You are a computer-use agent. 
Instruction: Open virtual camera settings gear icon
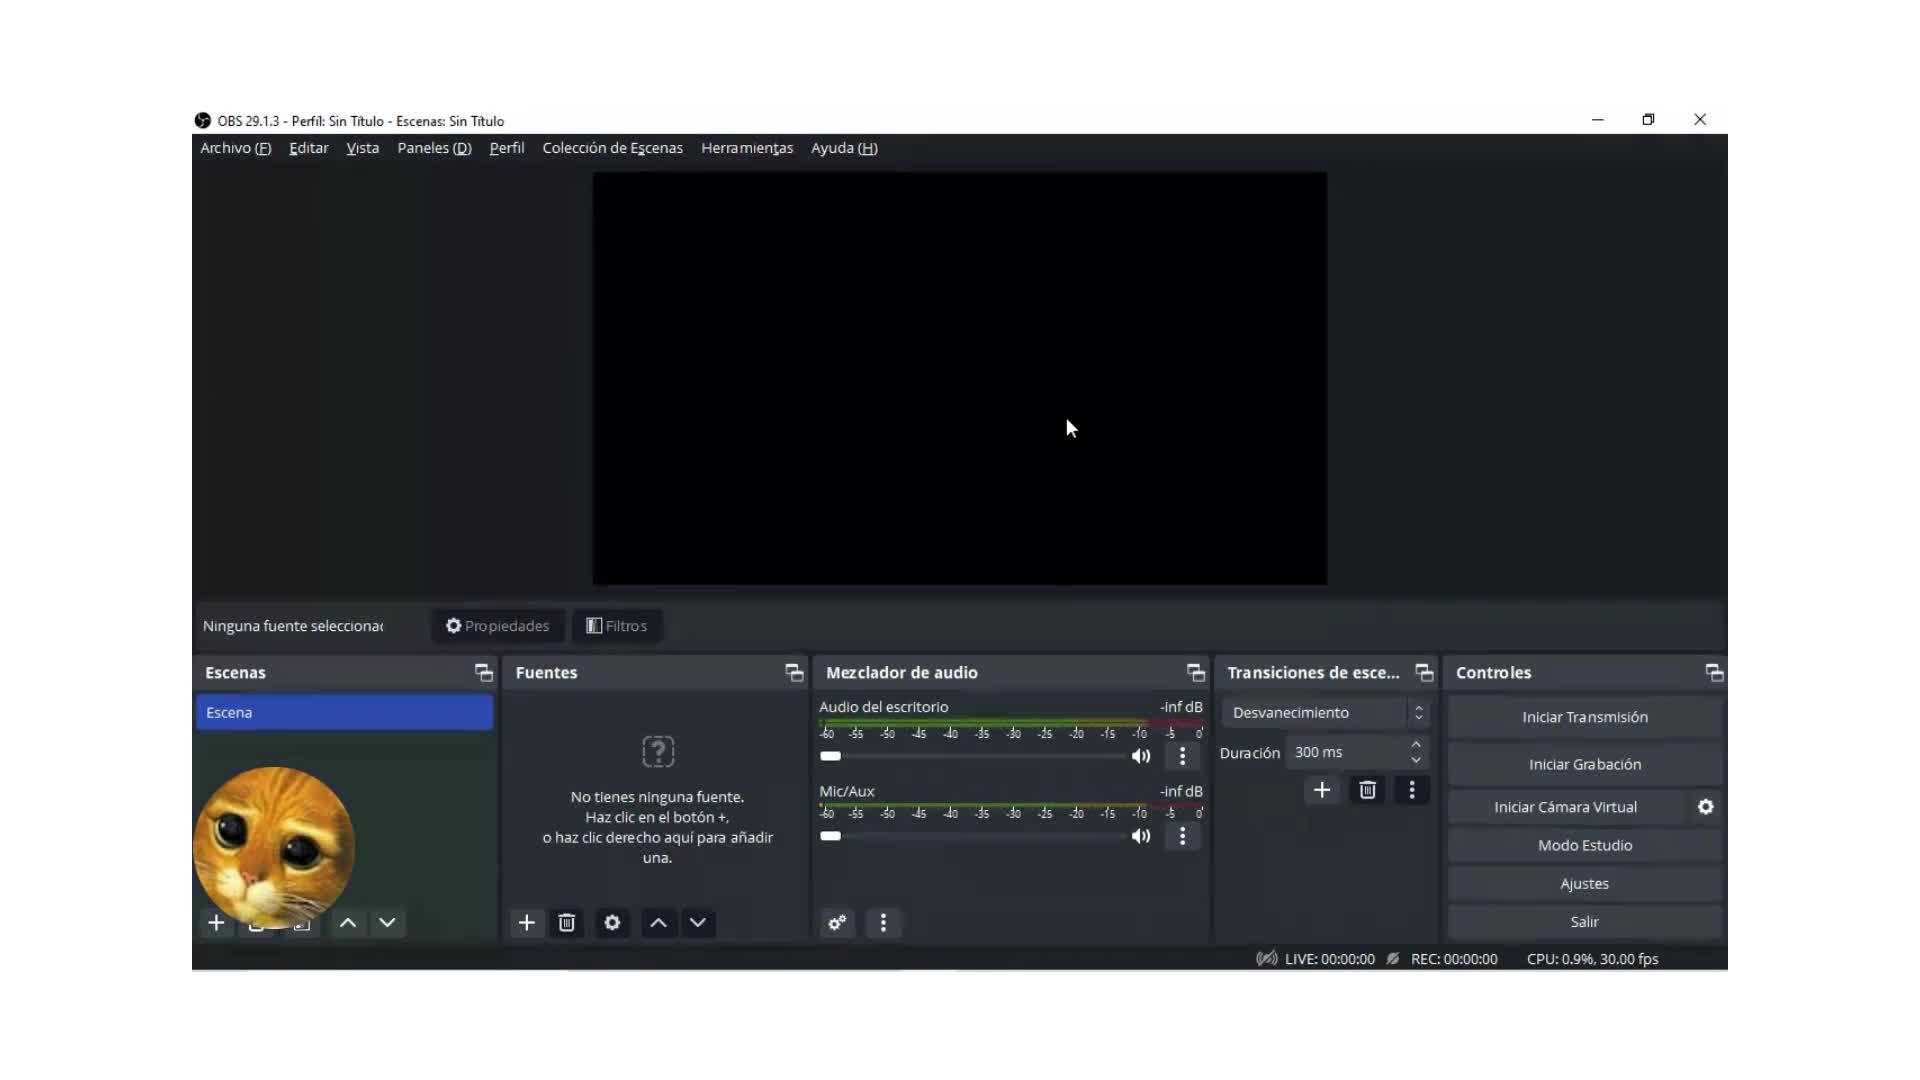click(1706, 807)
